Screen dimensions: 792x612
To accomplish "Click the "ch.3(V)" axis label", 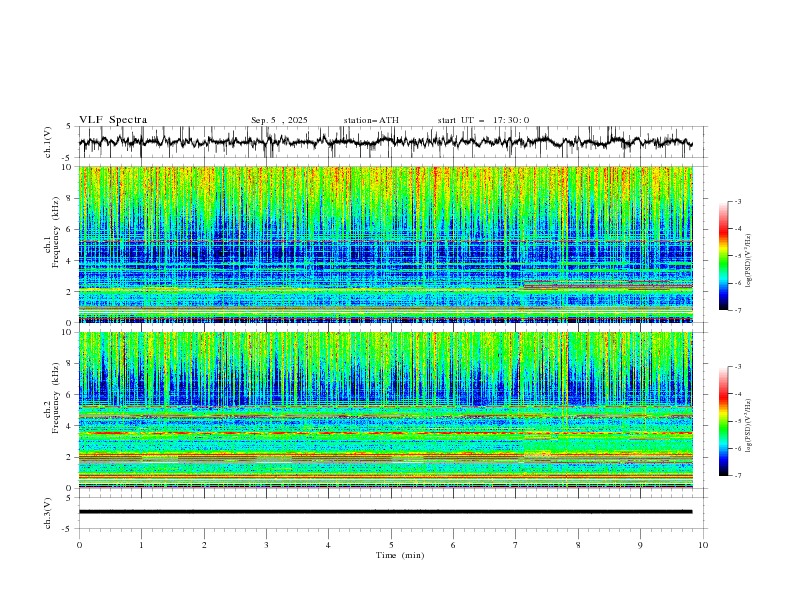I will click(x=48, y=513).
